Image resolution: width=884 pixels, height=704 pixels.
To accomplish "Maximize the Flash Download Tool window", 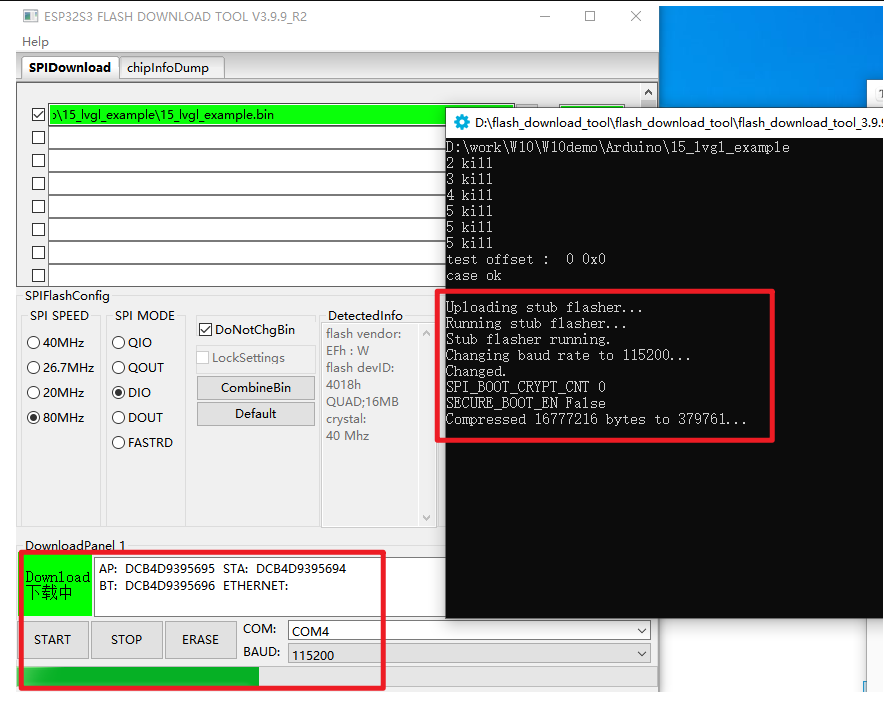I will 590,16.
